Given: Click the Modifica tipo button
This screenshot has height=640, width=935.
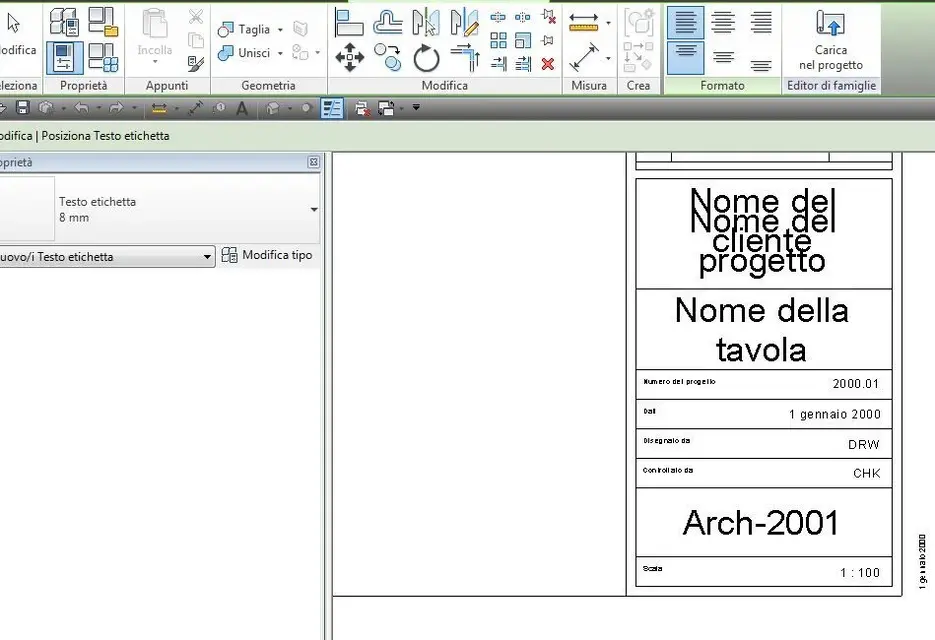Looking at the screenshot, I should [267, 255].
